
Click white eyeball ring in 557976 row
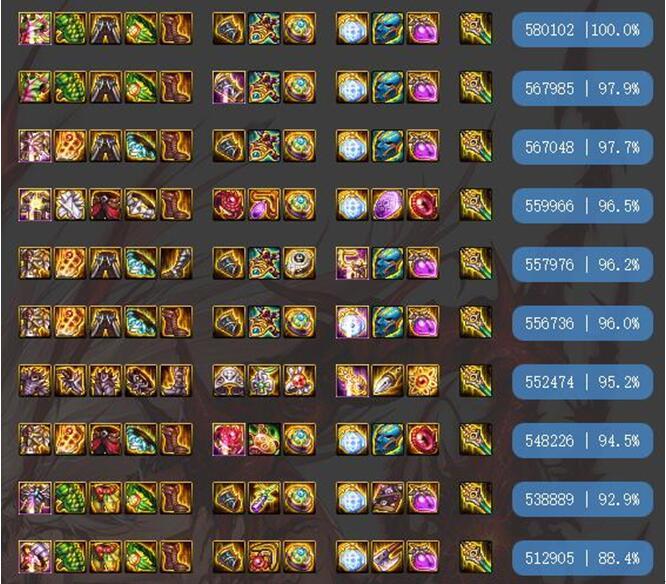pos(299,263)
